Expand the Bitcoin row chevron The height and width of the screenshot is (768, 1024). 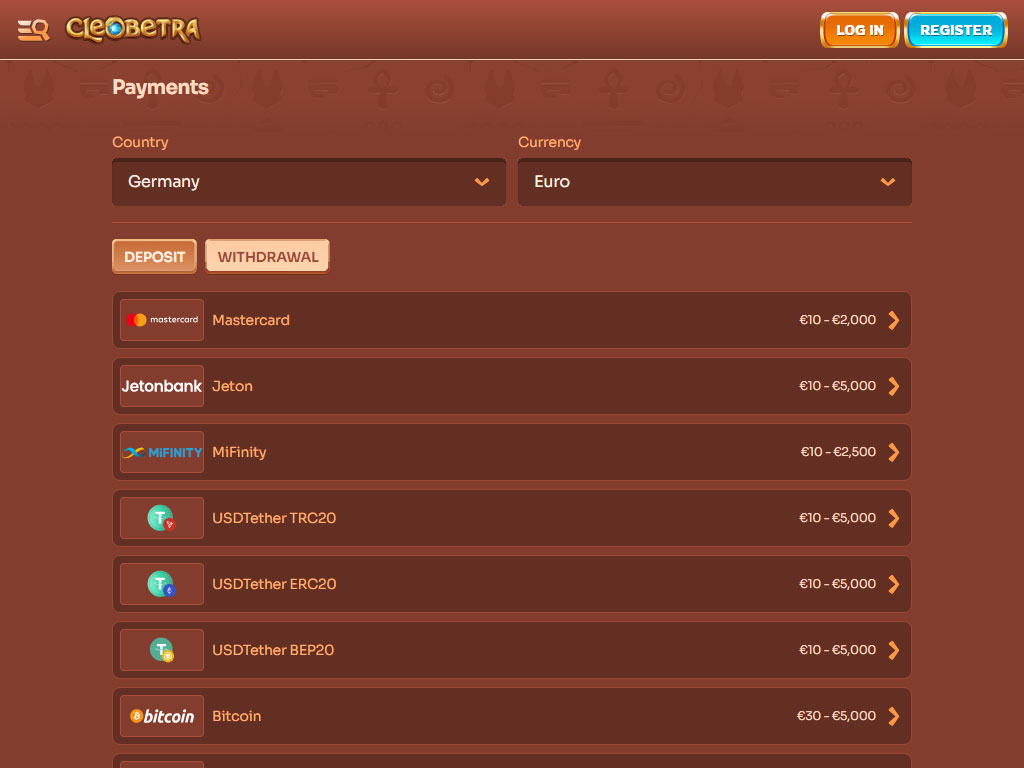point(894,716)
